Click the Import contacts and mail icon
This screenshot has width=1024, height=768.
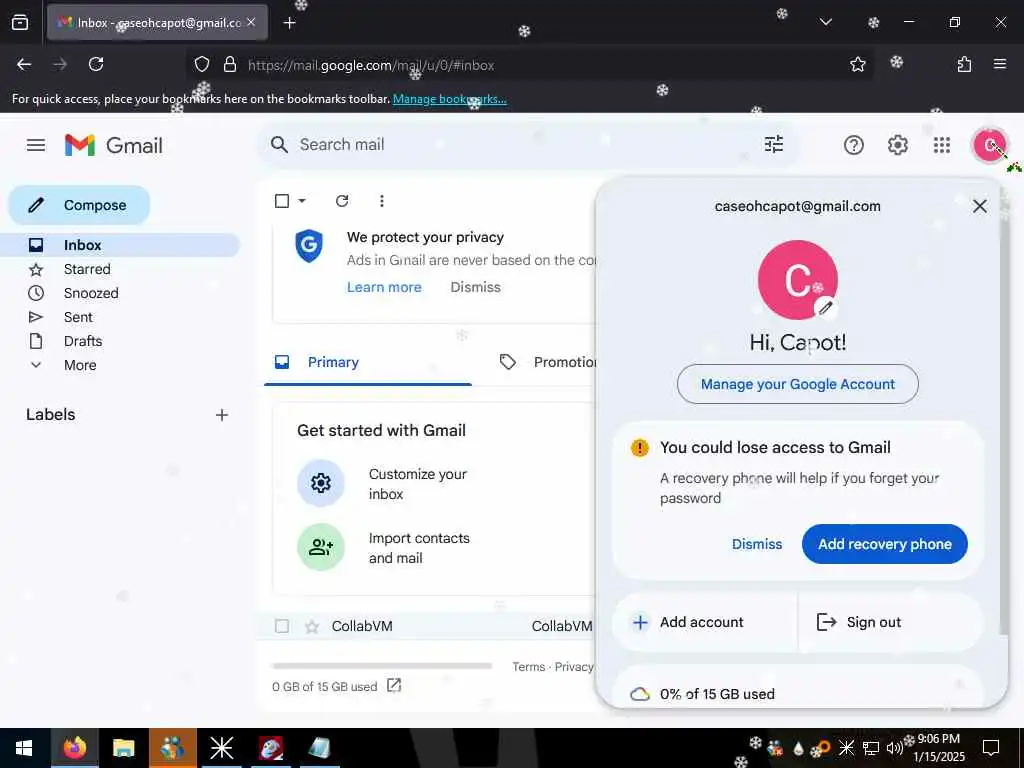coord(321,547)
